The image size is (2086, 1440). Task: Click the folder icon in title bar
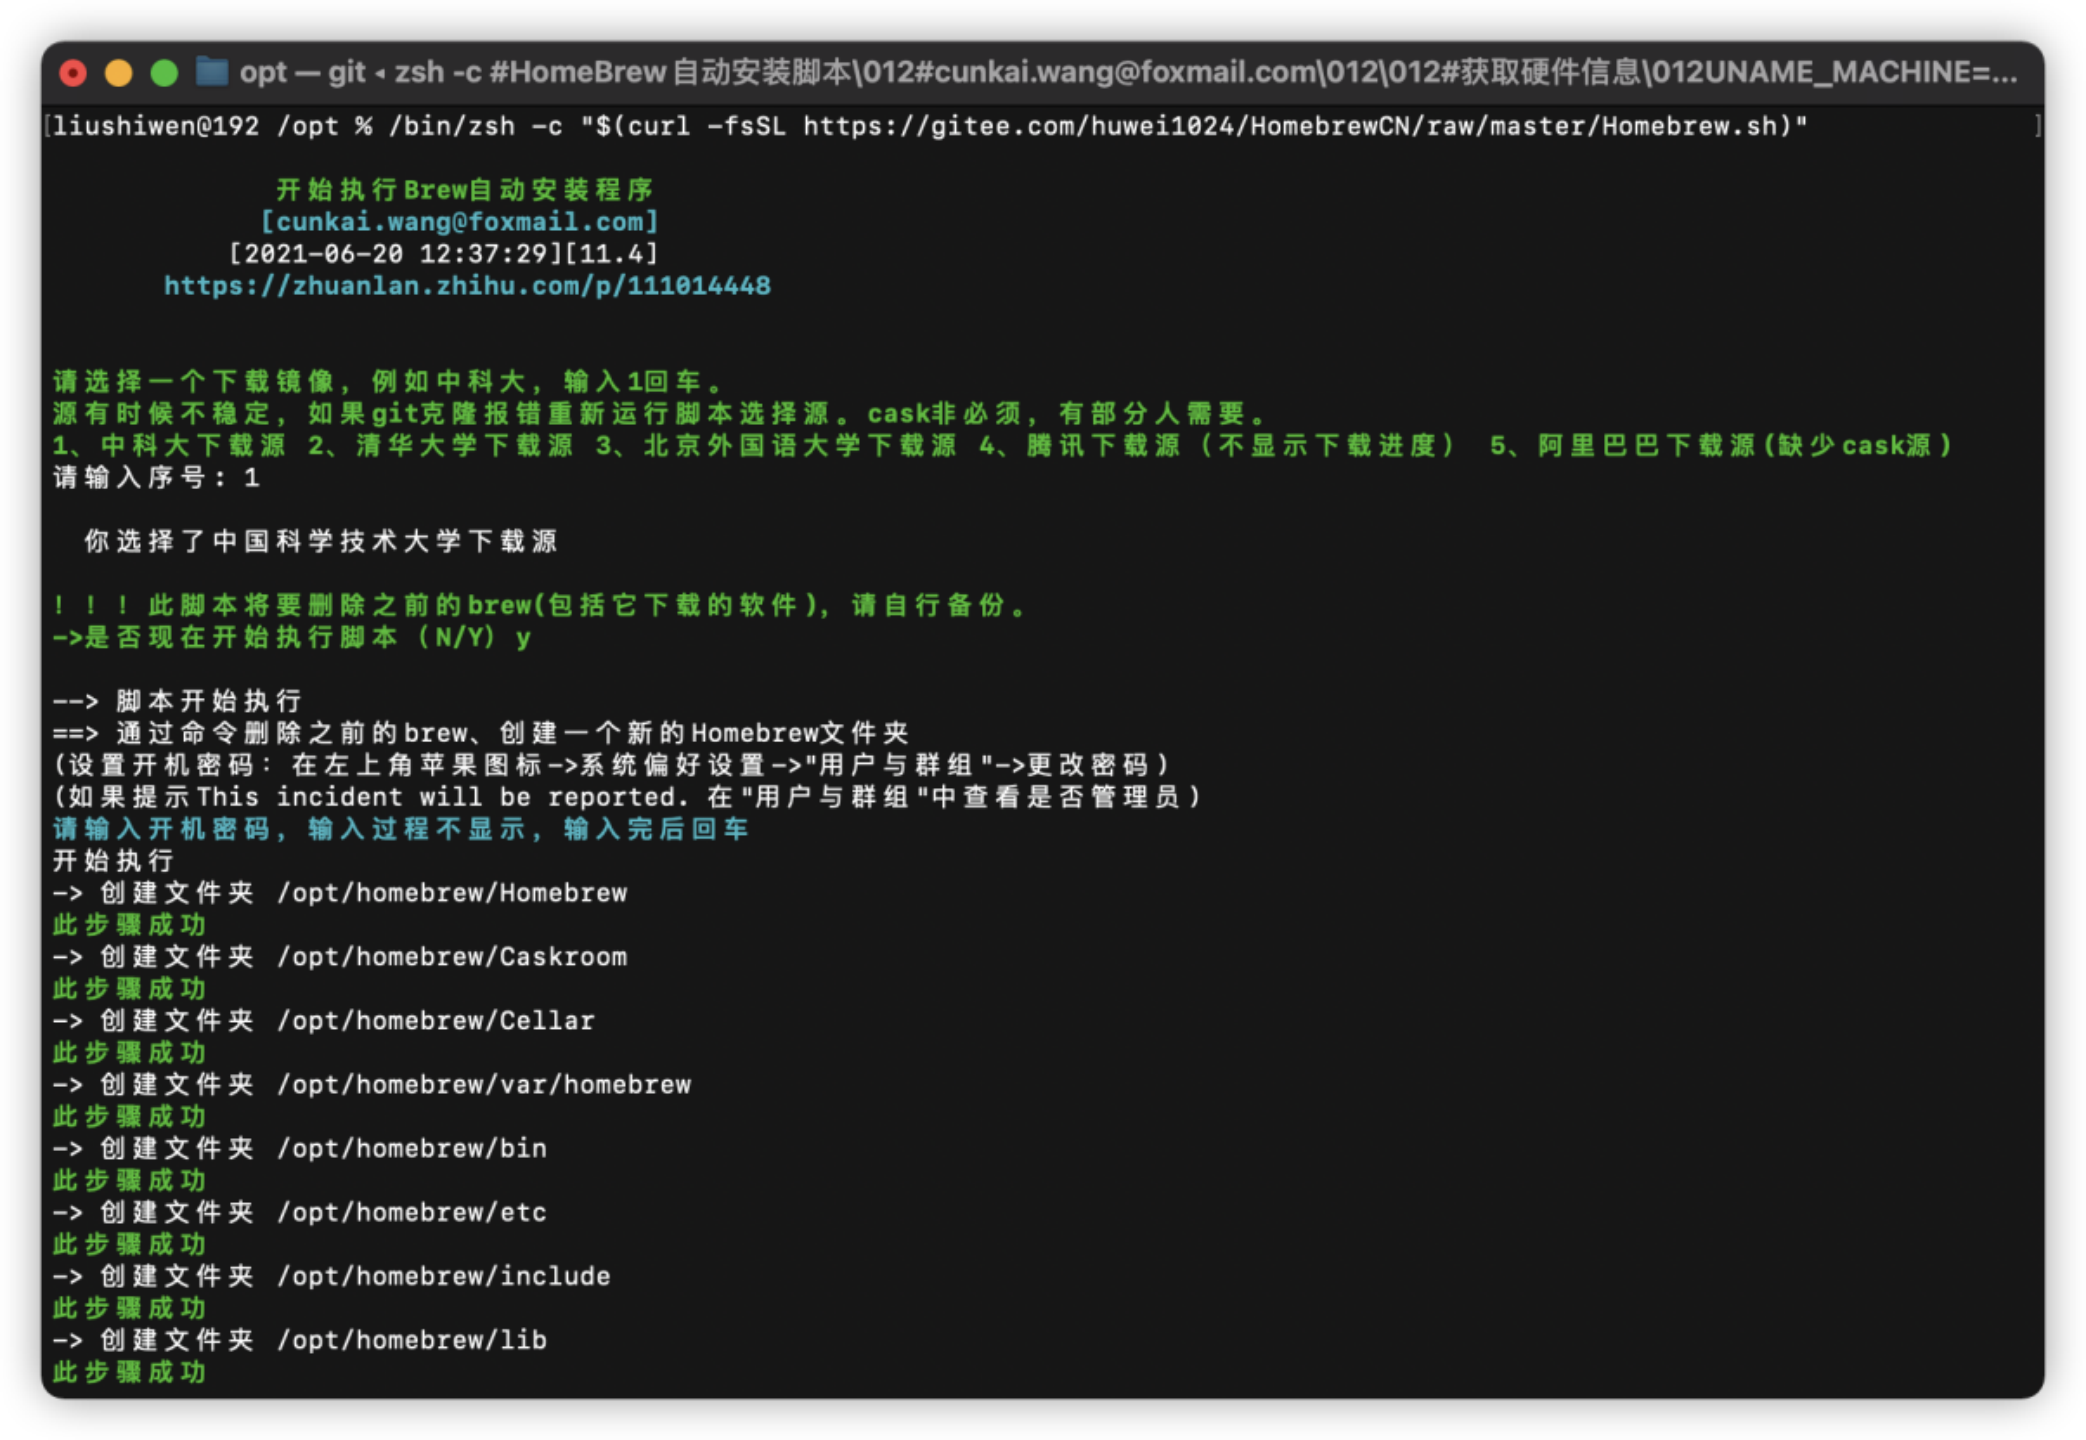211,72
